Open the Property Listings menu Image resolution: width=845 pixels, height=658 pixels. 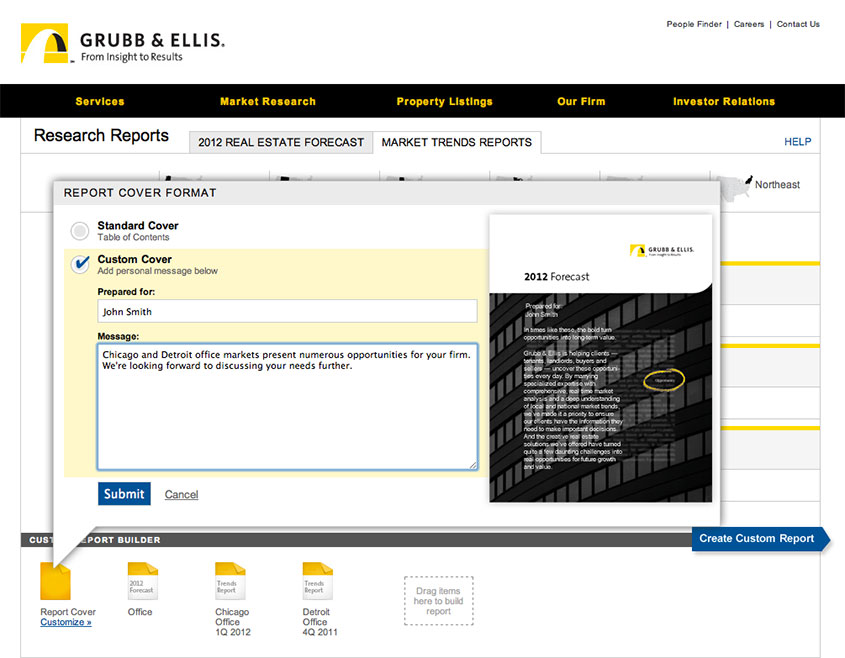coord(444,101)
